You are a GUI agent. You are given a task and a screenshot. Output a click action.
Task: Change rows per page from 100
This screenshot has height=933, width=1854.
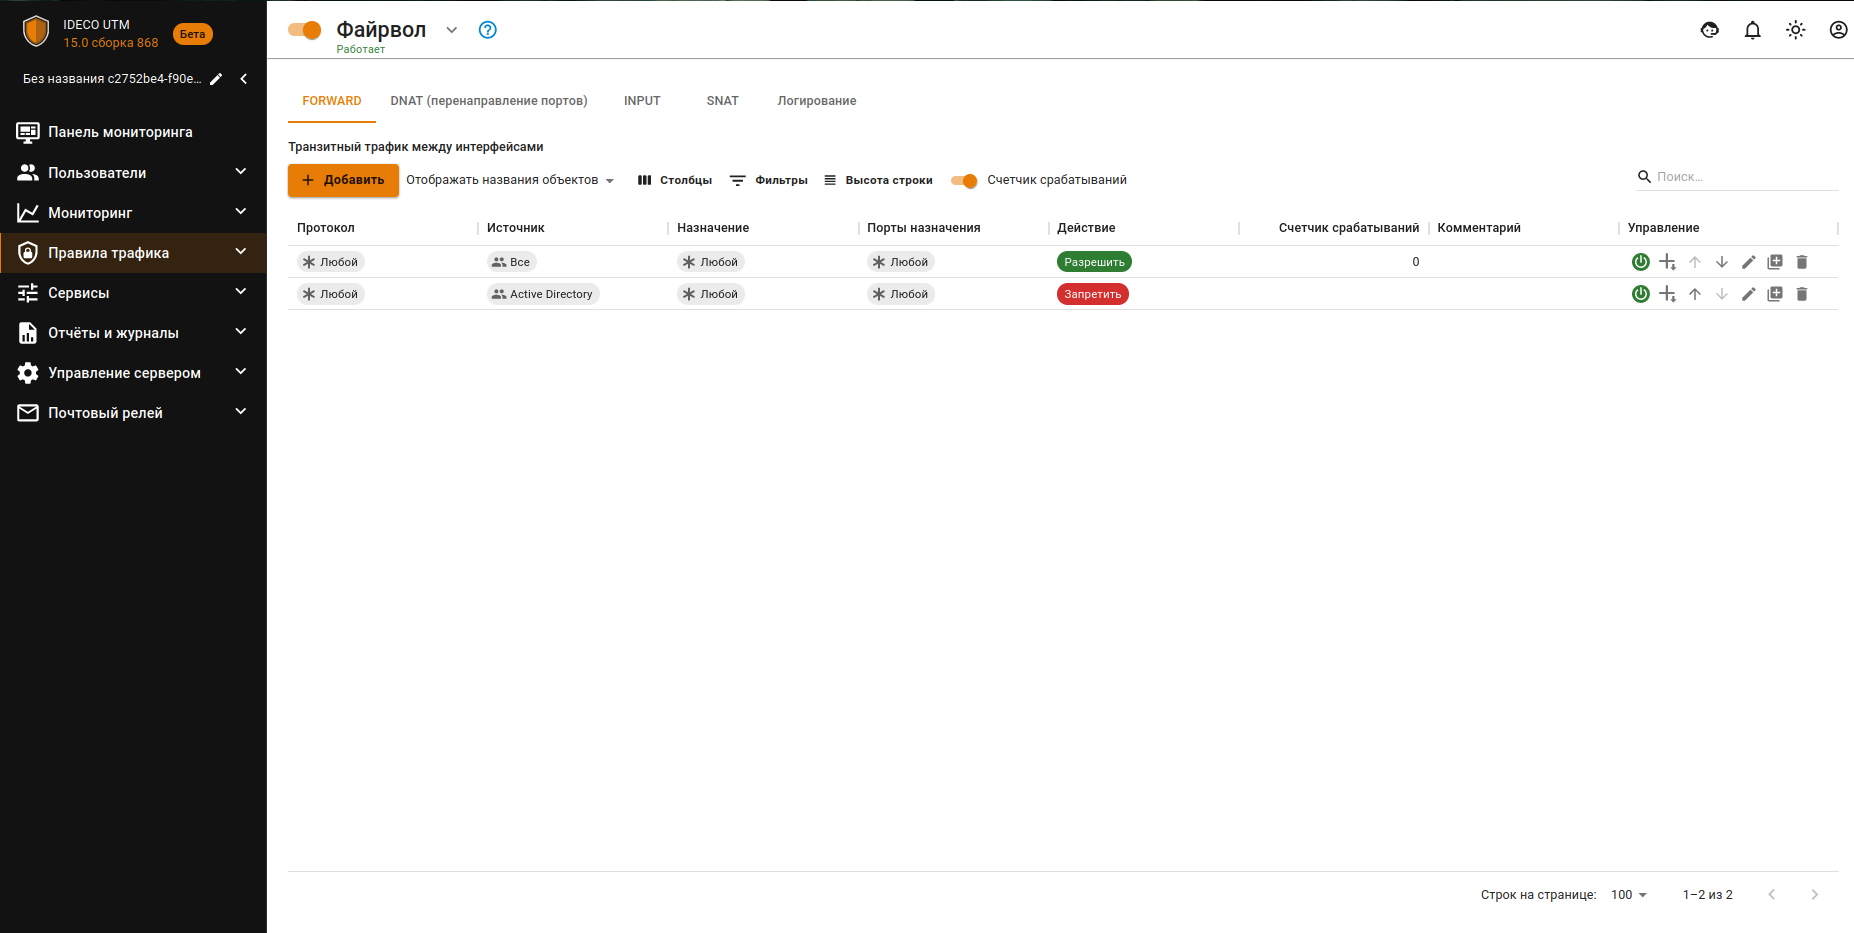coord(1628,895)
